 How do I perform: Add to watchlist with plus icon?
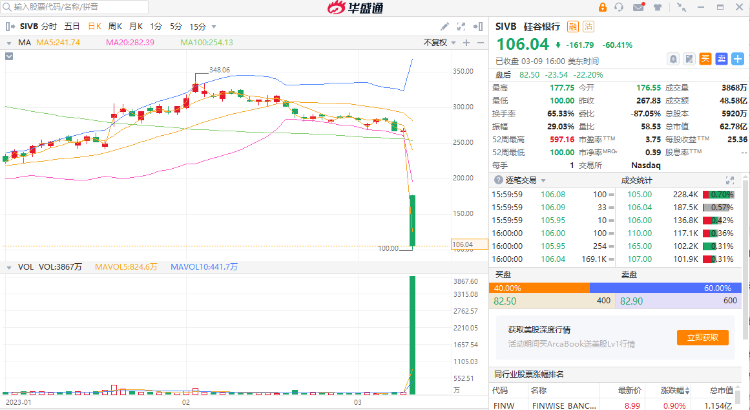click(x=738, y=59)
